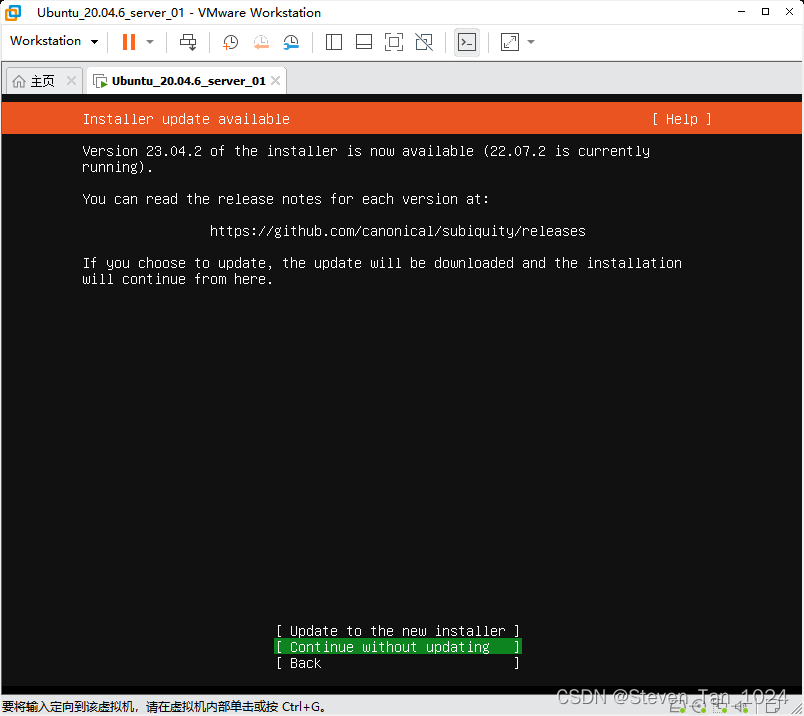Image resolution: width=804 pixels, height=716 pixels.
Task: Send Ctrl+Alt+Del to the virtual machine
Action: coord(188,42)
